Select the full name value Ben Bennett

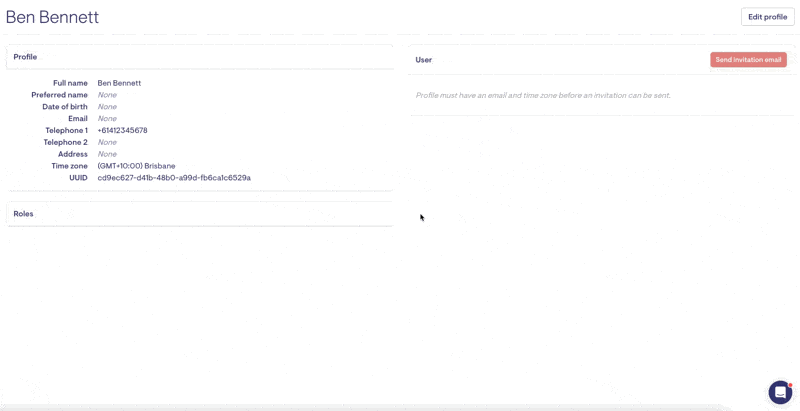point(119,83)
